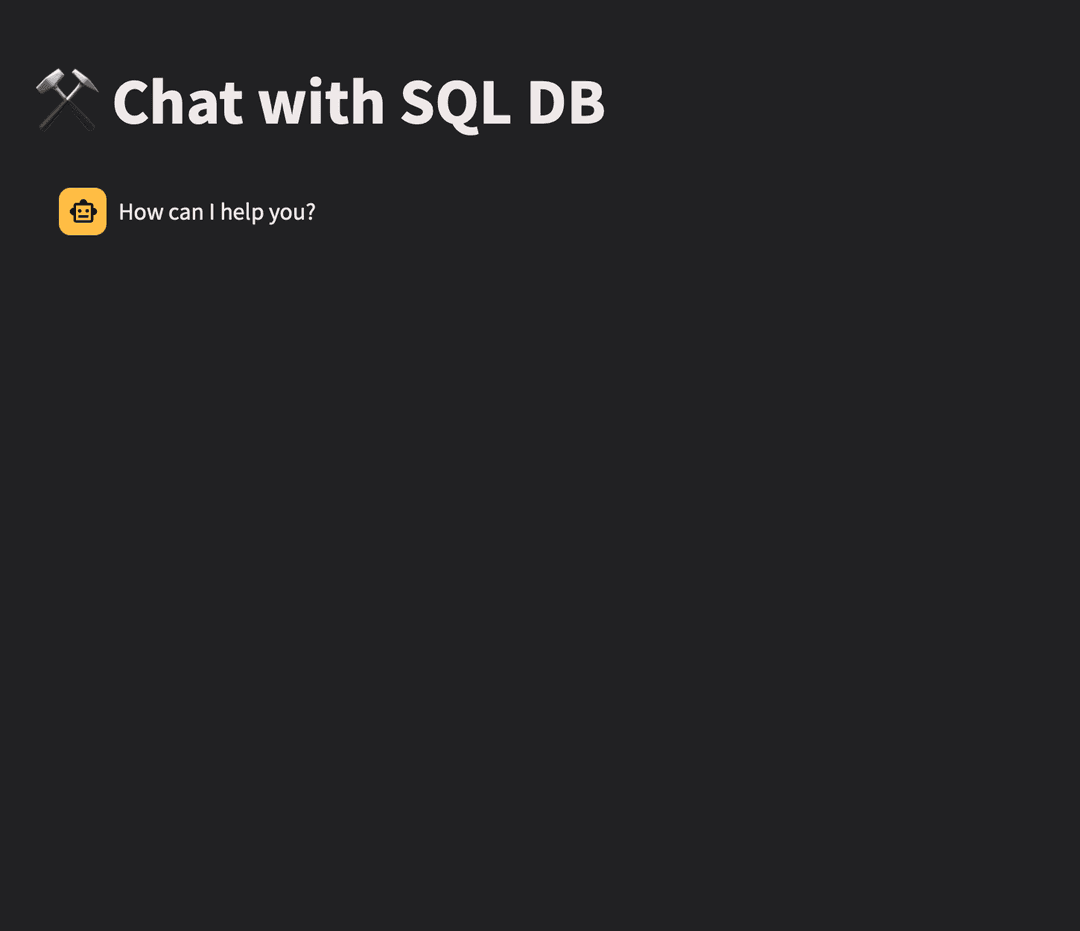1080x931 pixels.
Task: Click the pick head of the title emoji
Action: pyautogui.click(x=87, y=81)
